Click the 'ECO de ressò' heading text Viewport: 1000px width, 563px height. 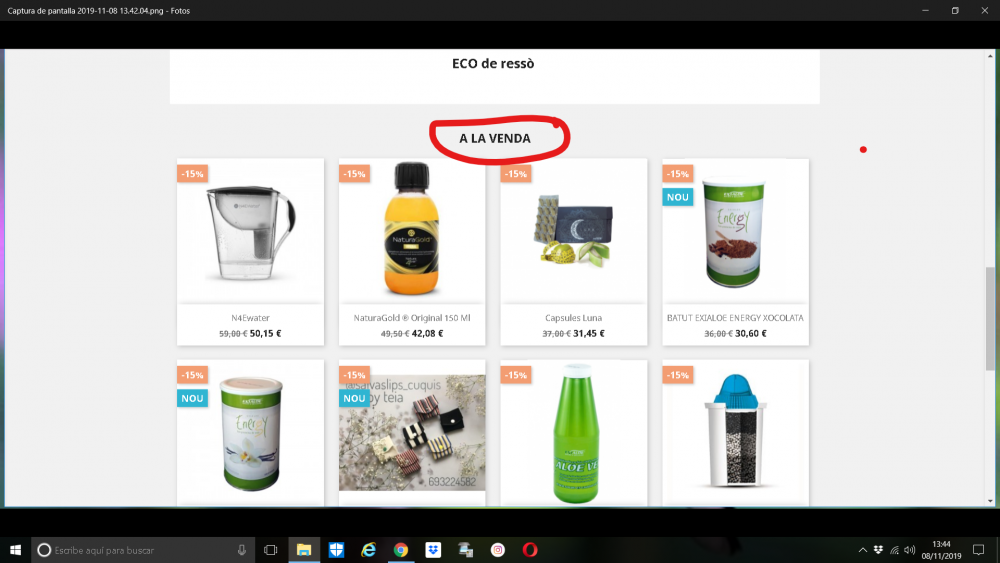click(493, 63)
